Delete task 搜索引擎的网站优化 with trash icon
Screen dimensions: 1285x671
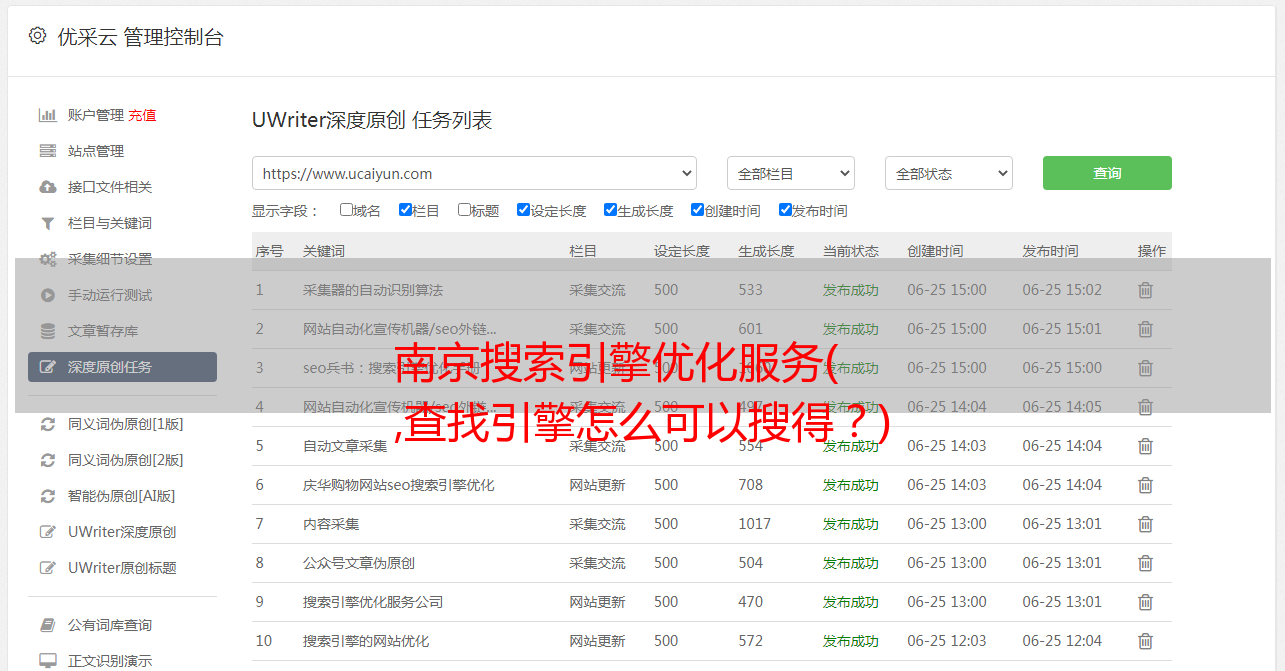1146,641
